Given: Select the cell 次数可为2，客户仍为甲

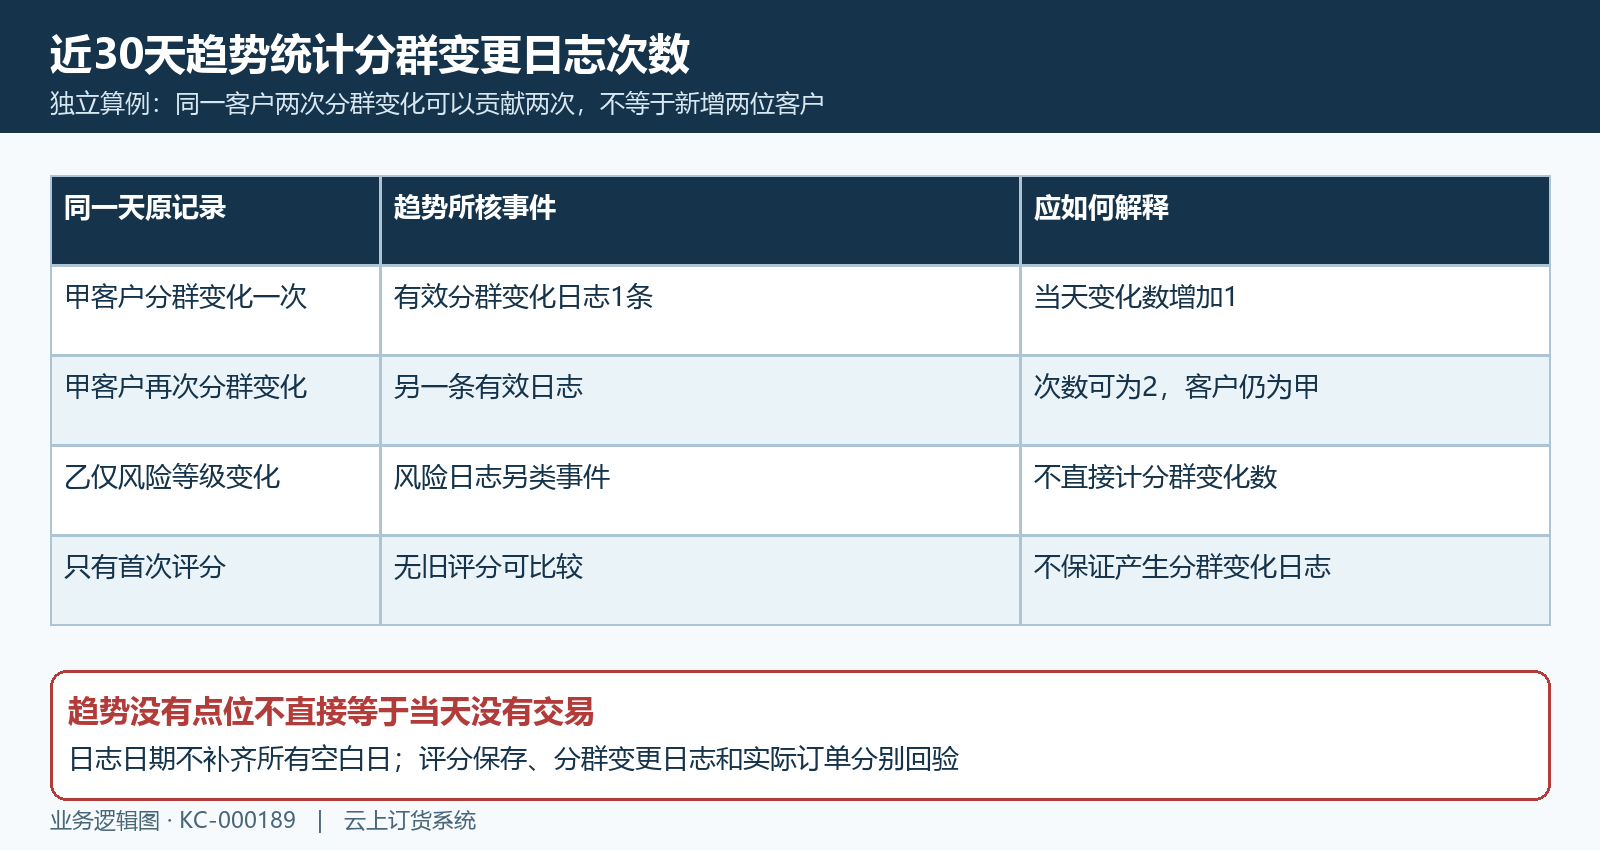Looking at the screenshot, I should (x=1285, y=400).
